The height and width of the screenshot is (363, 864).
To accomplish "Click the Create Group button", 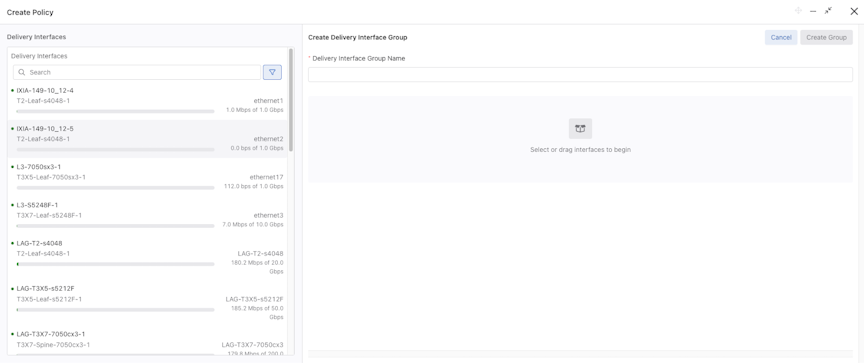I will tap(826, 37).
